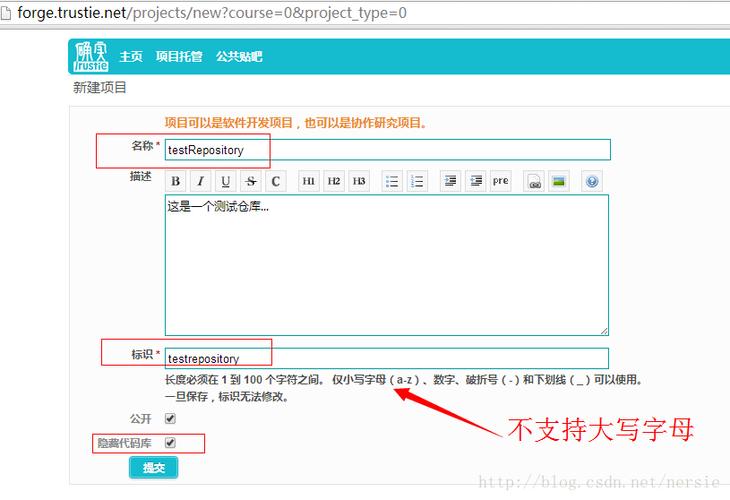Click the Trustie logo
730x500 pixels.
pos(91,57)
